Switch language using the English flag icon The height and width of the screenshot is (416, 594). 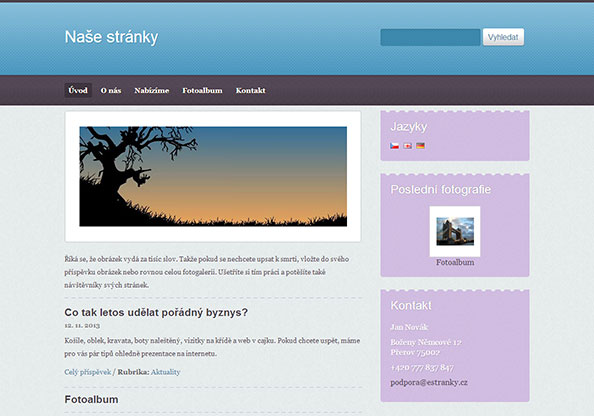click(x=407, y=145)
